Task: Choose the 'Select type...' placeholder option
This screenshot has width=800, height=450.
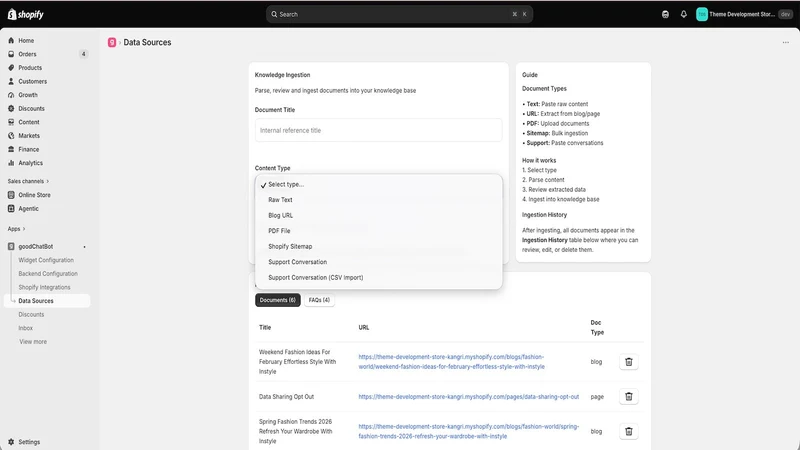Action: click(x=379, y=184)
